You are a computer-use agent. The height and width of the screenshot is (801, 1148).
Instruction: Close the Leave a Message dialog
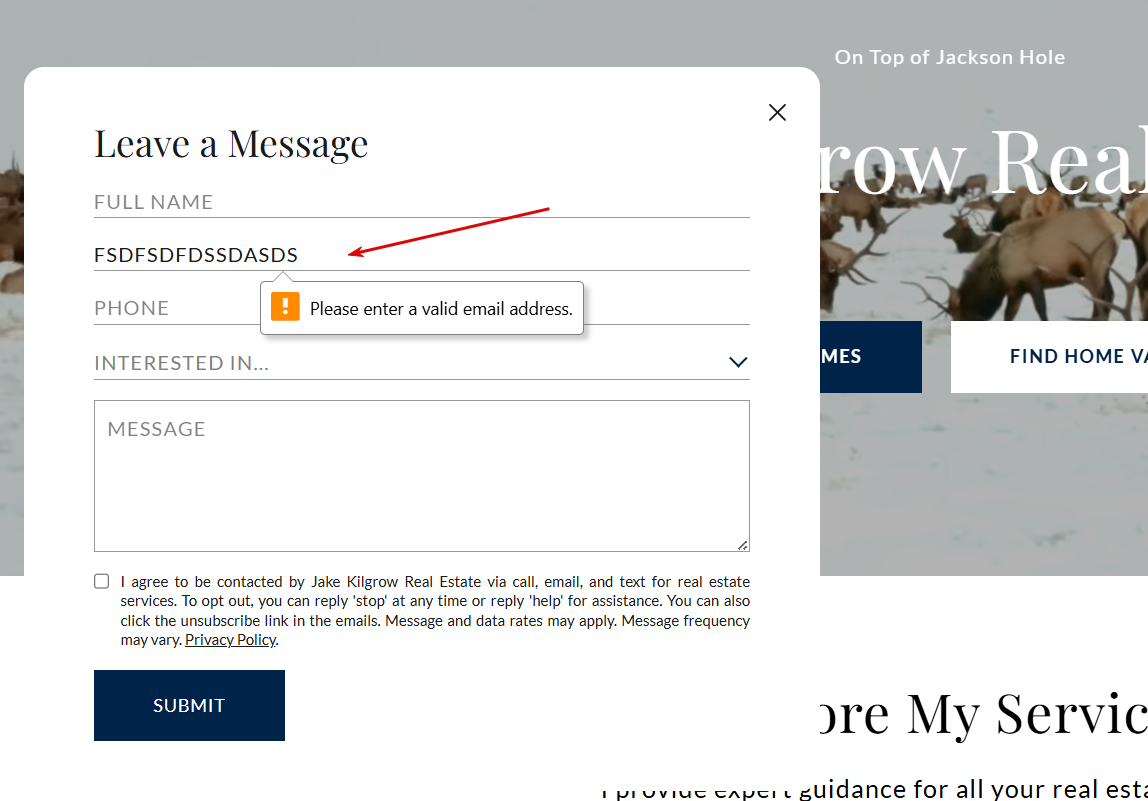click(x=777, y=112)
